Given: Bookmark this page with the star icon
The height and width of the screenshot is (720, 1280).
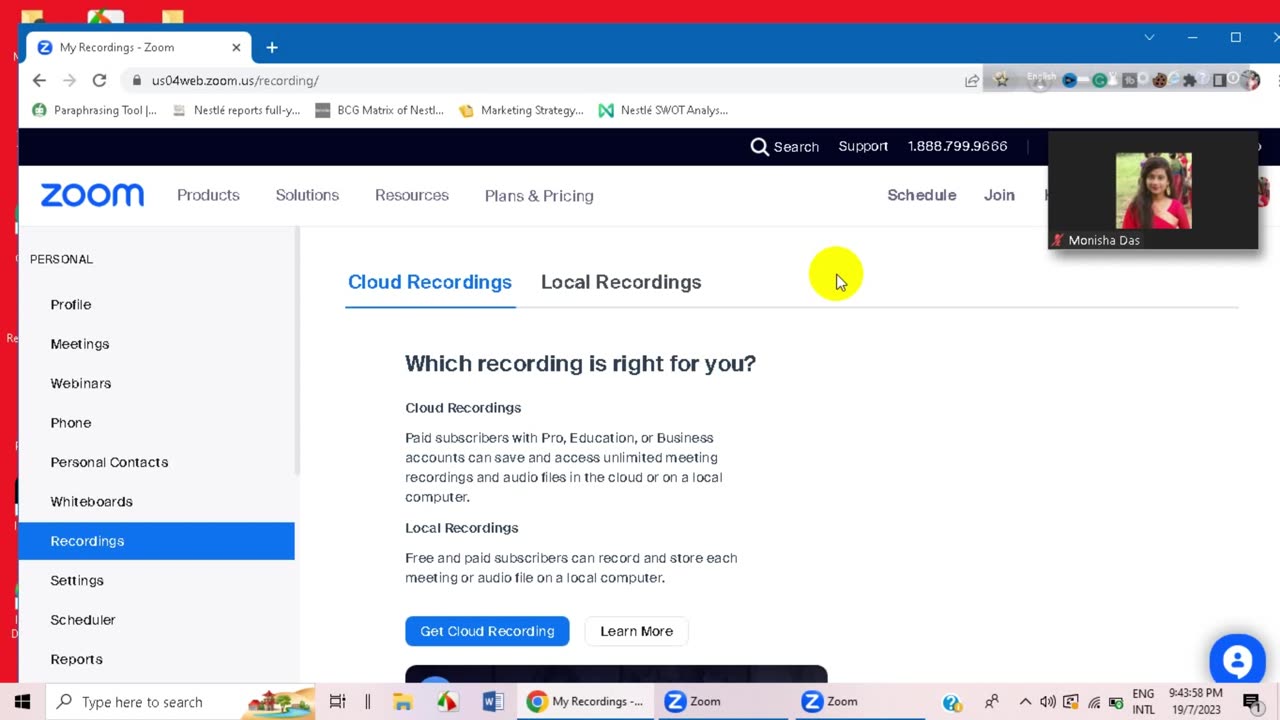Looking at the screenshot, I should coord(1001,80).
